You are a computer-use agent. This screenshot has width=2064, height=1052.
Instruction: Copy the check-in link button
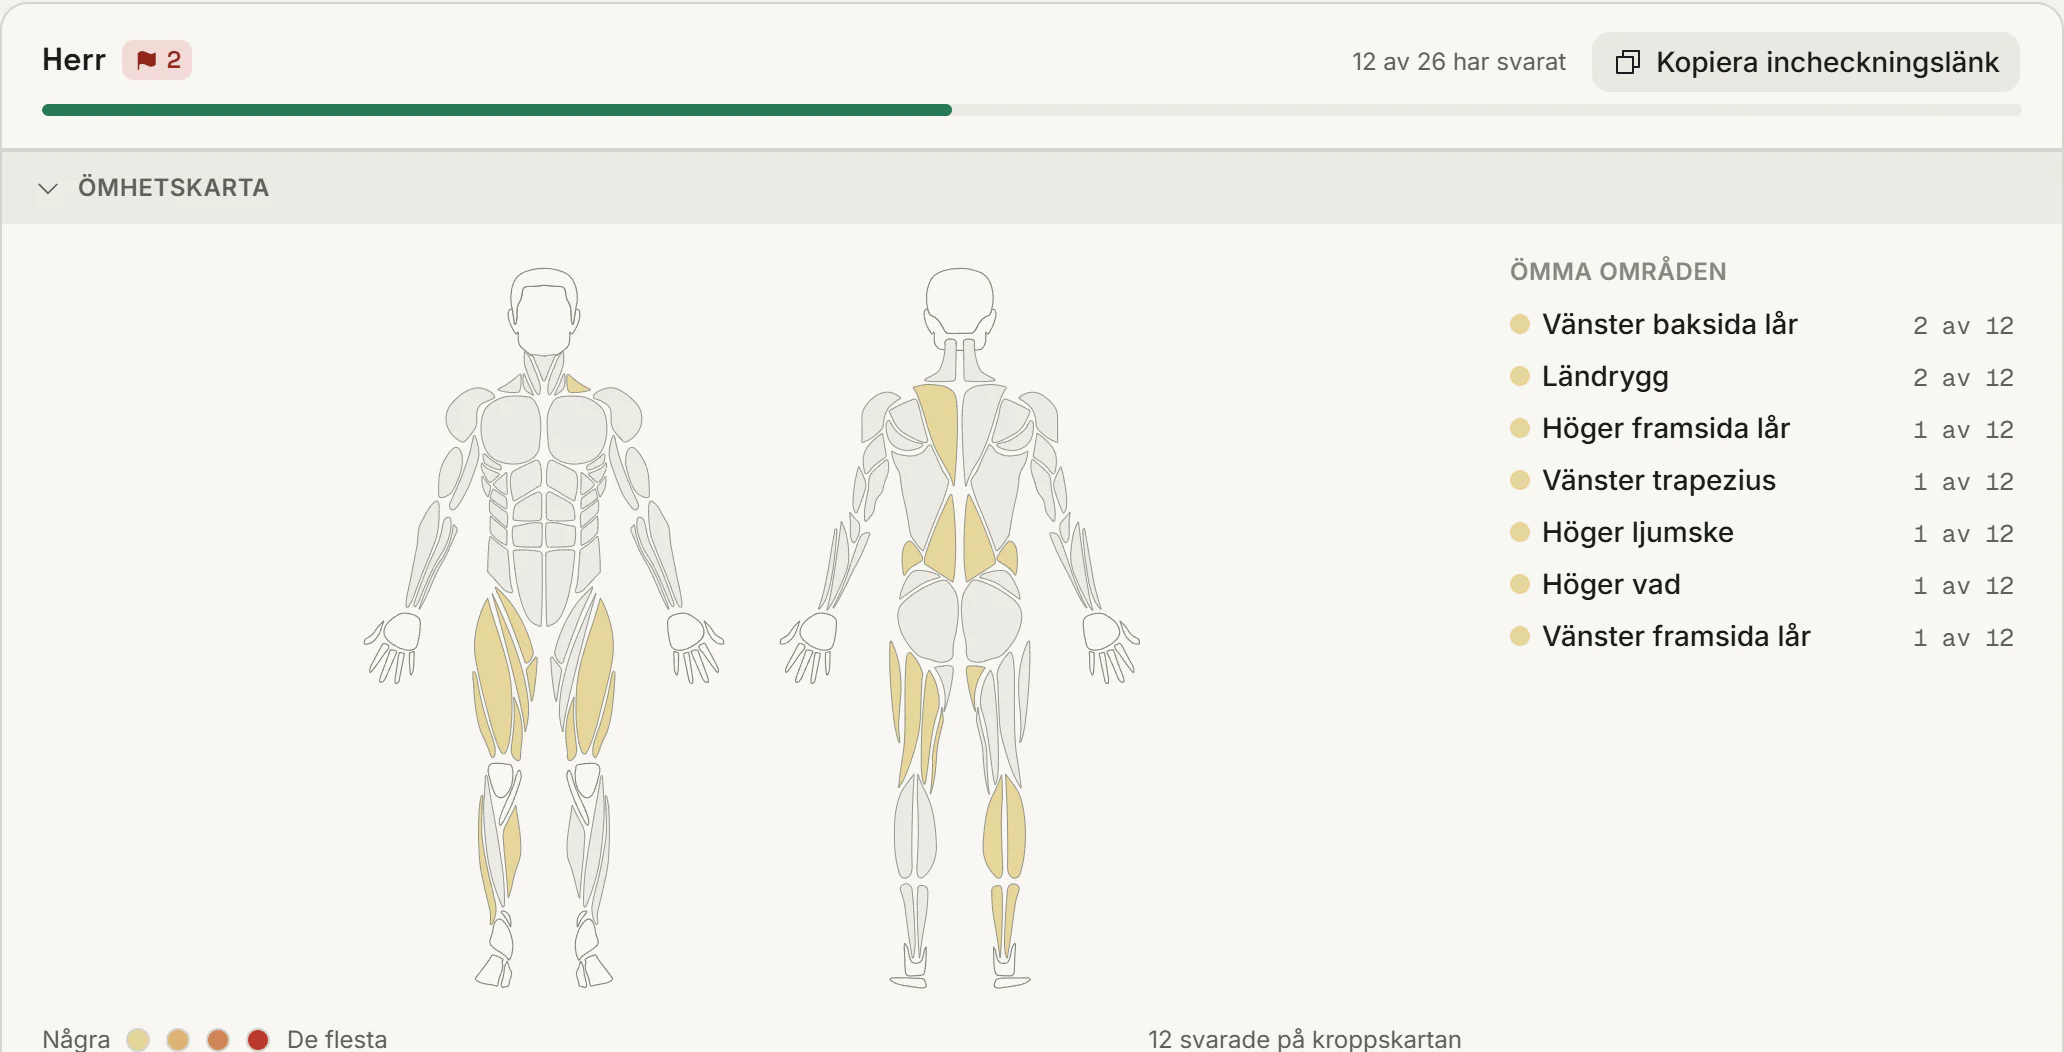coord(1805,62)
